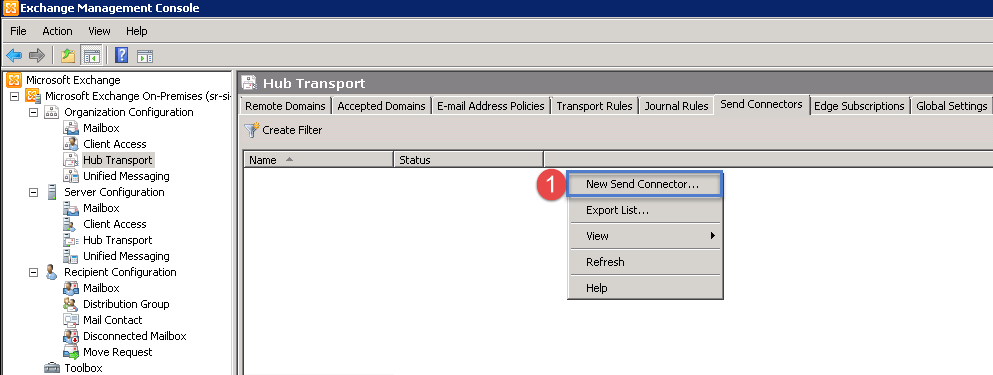This screenshot has width=993, height=375.
Task: Choose Refresh from context menu
Action: click(645, 262)
